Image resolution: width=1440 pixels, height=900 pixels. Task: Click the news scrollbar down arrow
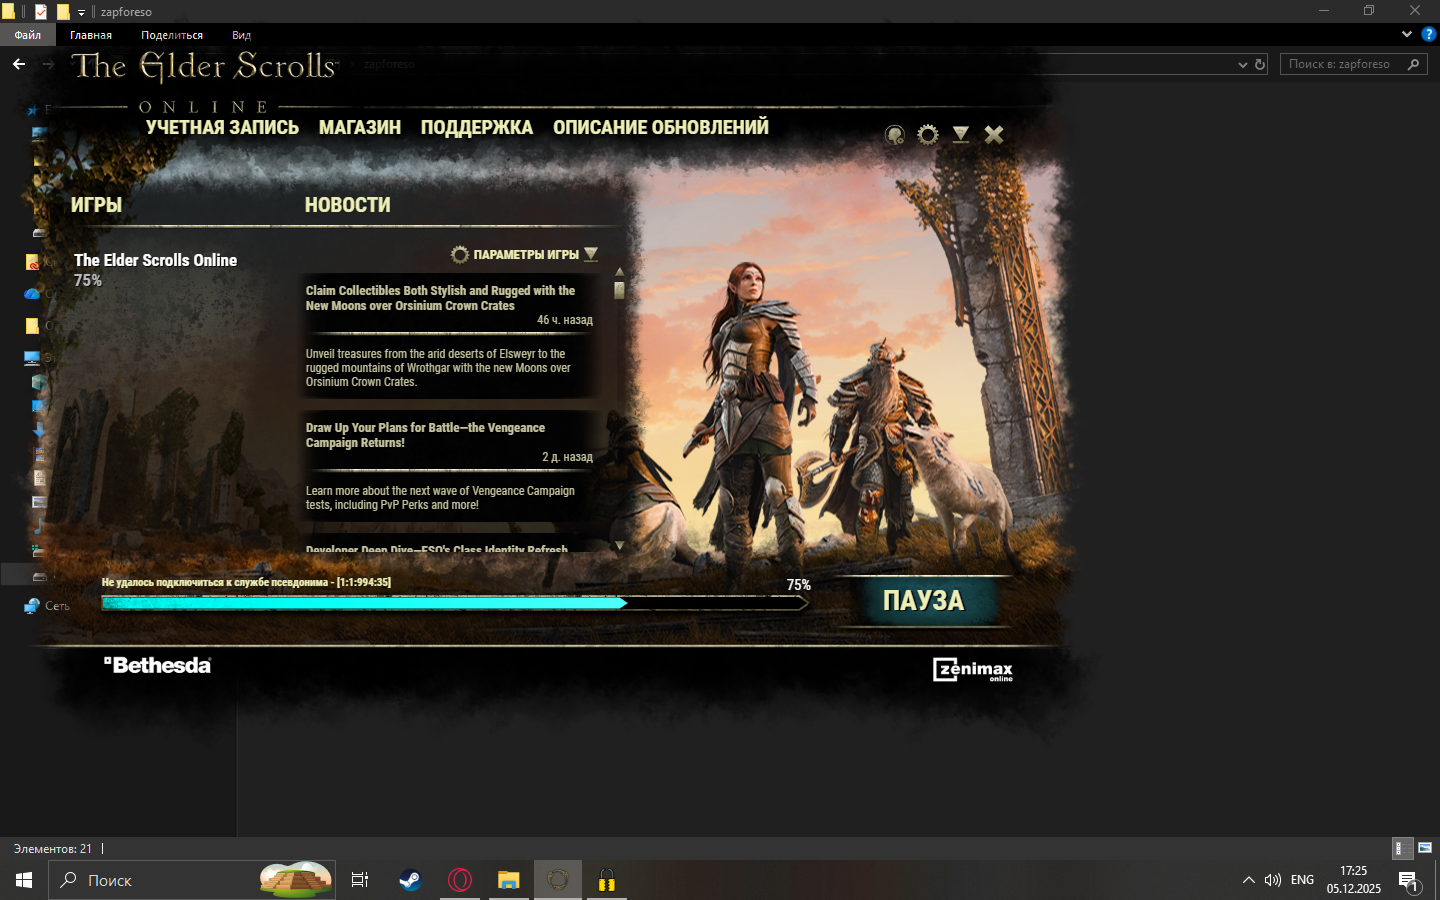click(619, 546)
